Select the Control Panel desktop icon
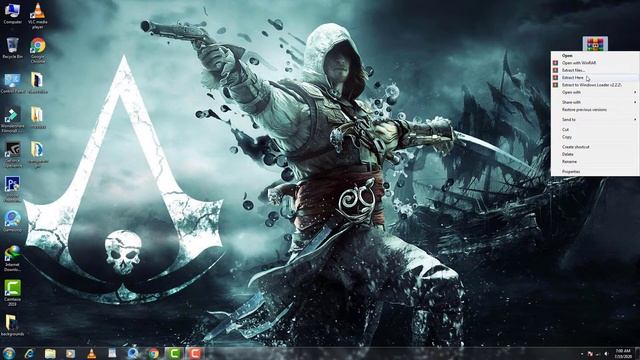The width and height of the screenshot is (640, 360). pos(12,83)
